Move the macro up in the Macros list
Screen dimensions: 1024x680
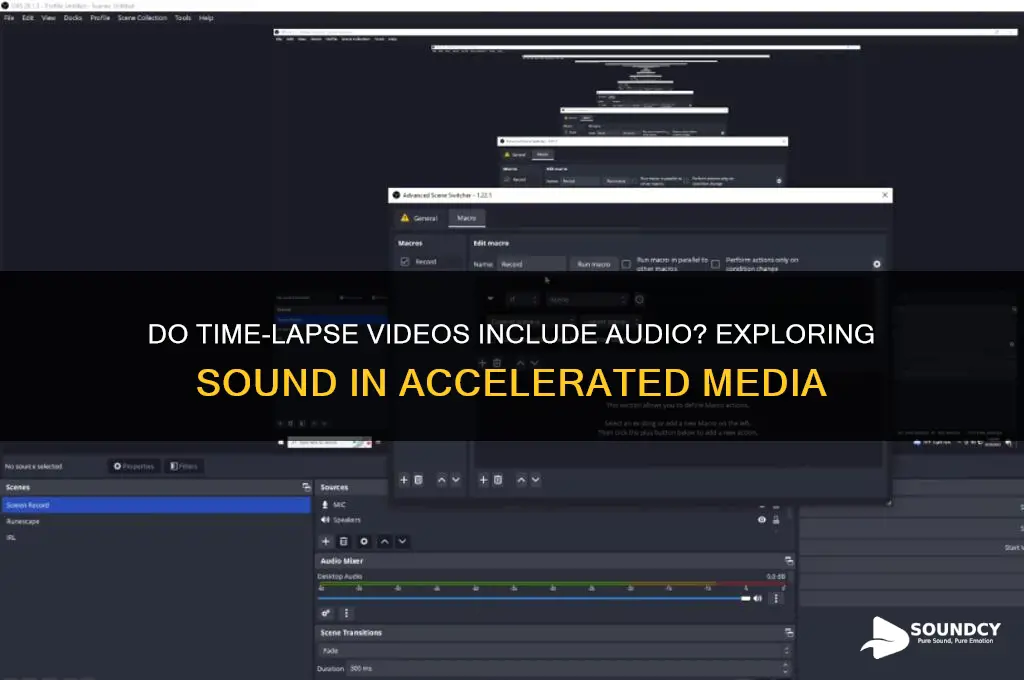(441, 480)
